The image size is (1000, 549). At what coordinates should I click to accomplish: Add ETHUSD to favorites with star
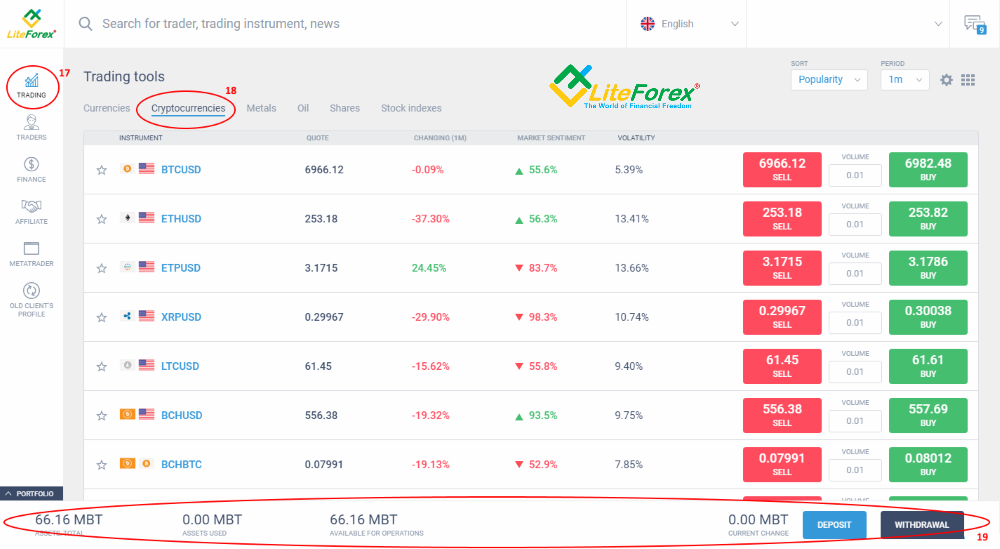tap(101, 219)
